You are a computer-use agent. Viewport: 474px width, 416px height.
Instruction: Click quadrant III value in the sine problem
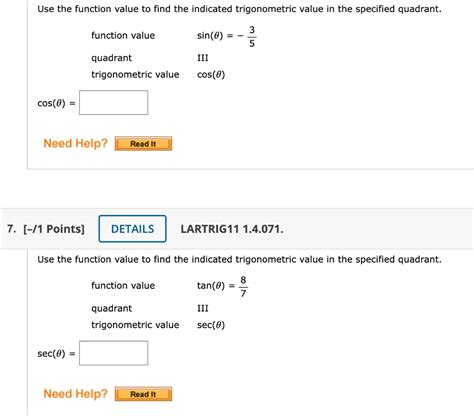pos(203,58)
